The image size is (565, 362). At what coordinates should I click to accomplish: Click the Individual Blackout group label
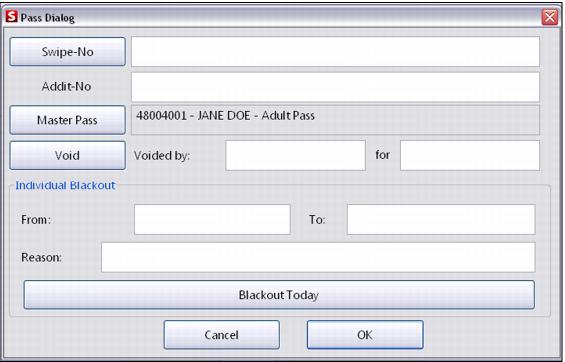pyautogui.click(x=65, y=185)
